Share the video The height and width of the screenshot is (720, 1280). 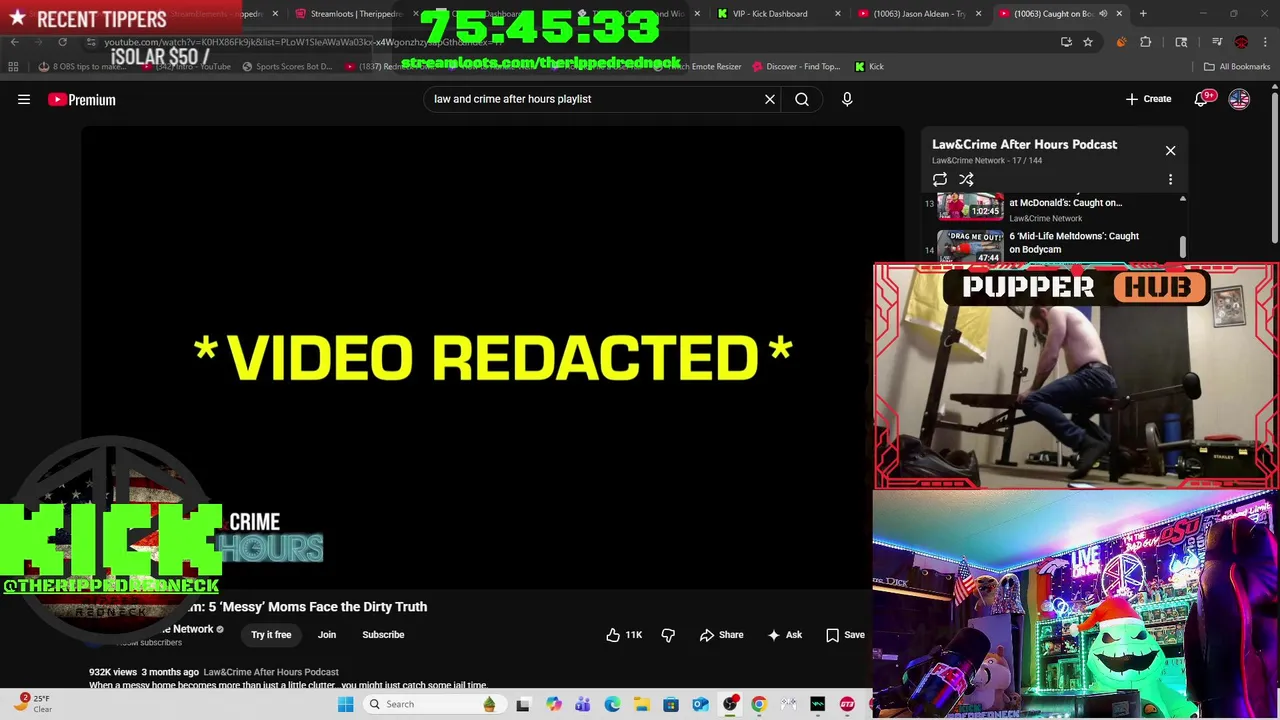click(x=721, y=635)
